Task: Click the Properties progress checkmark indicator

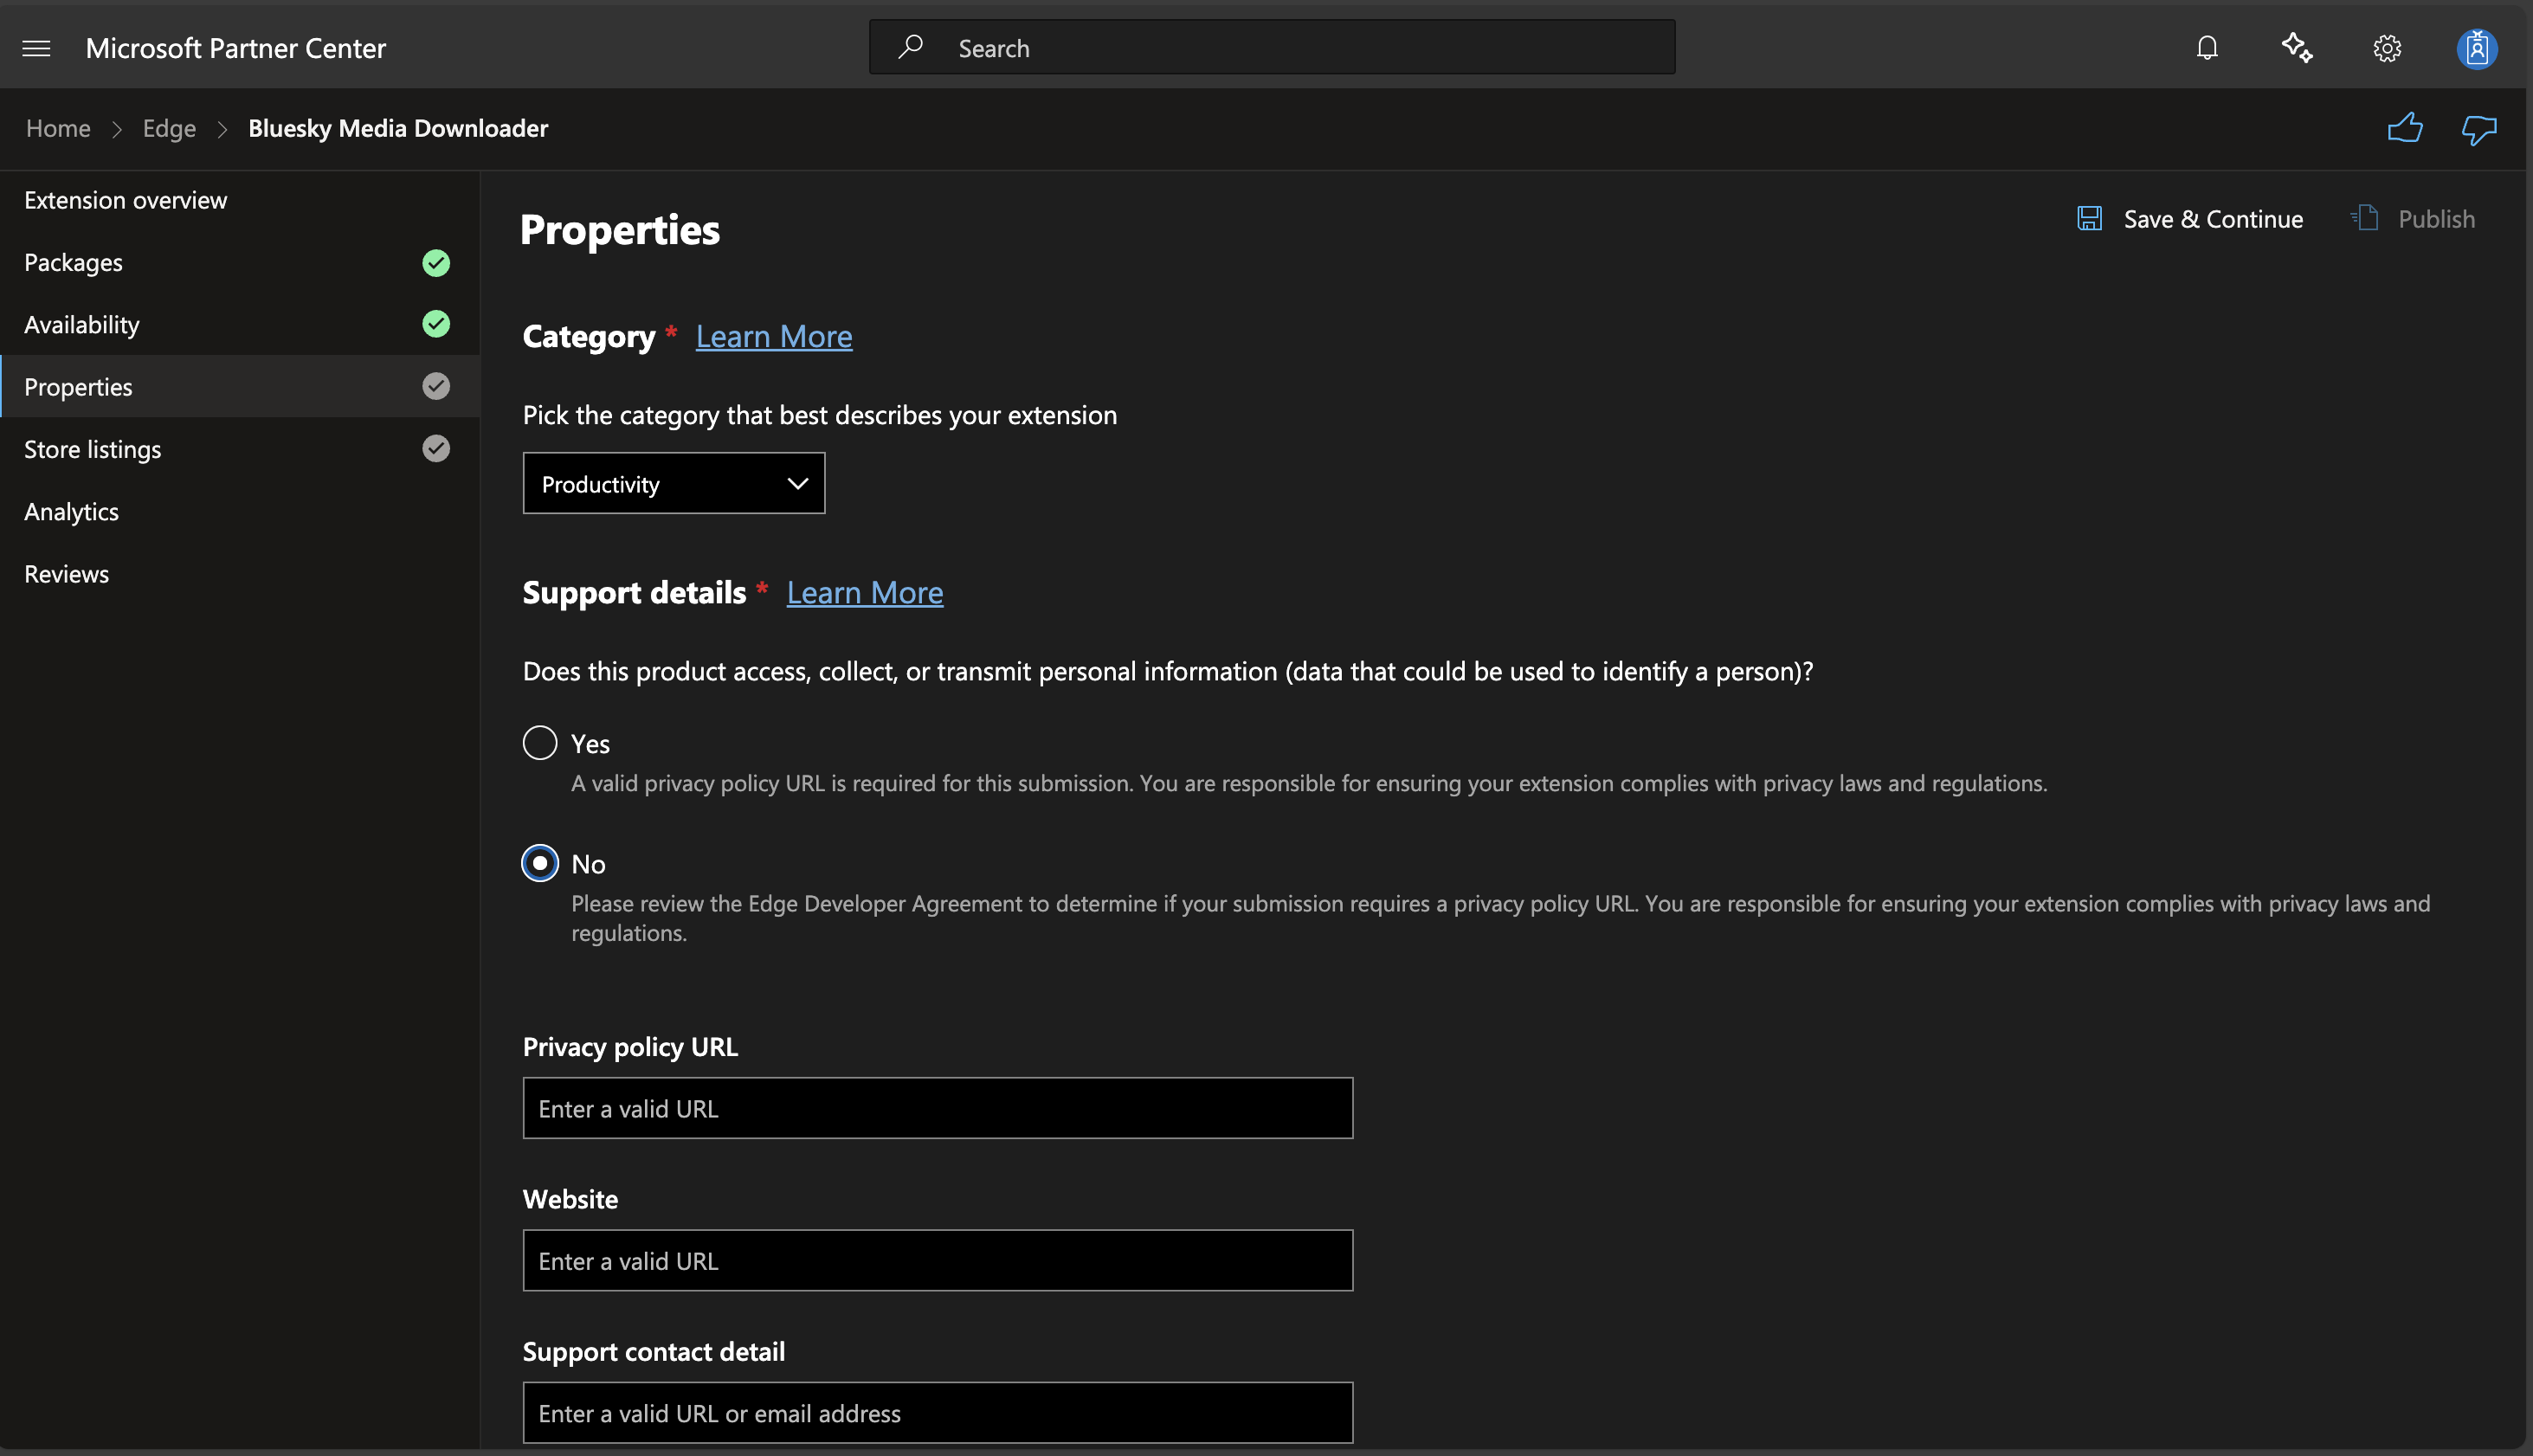Action: coord(436,386)
